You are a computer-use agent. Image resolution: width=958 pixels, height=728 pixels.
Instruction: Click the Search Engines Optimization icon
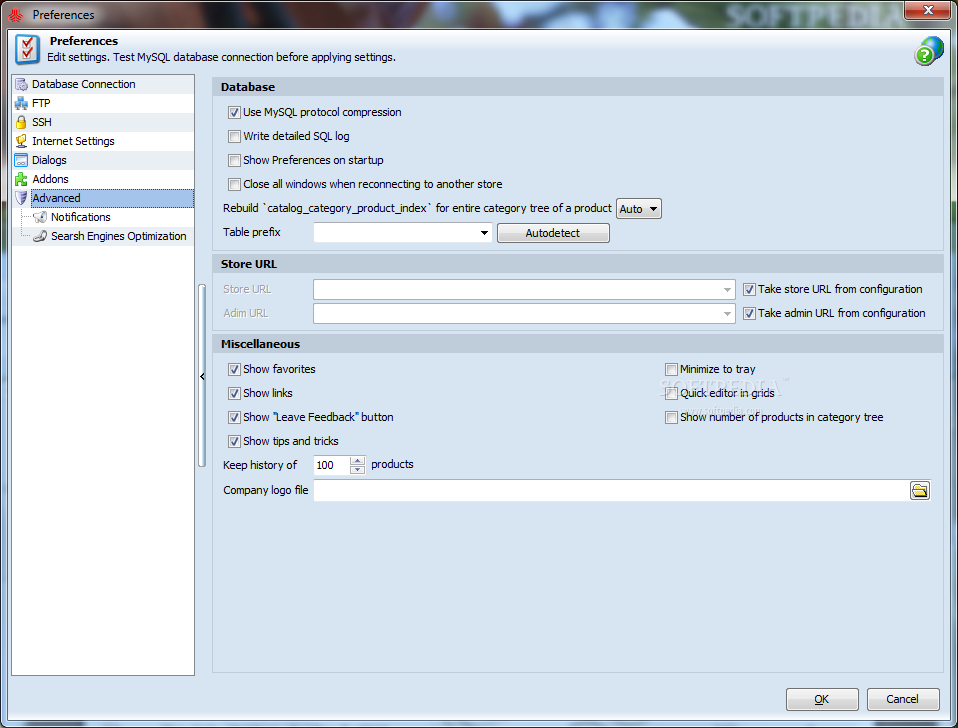click(x=40, y=236)
